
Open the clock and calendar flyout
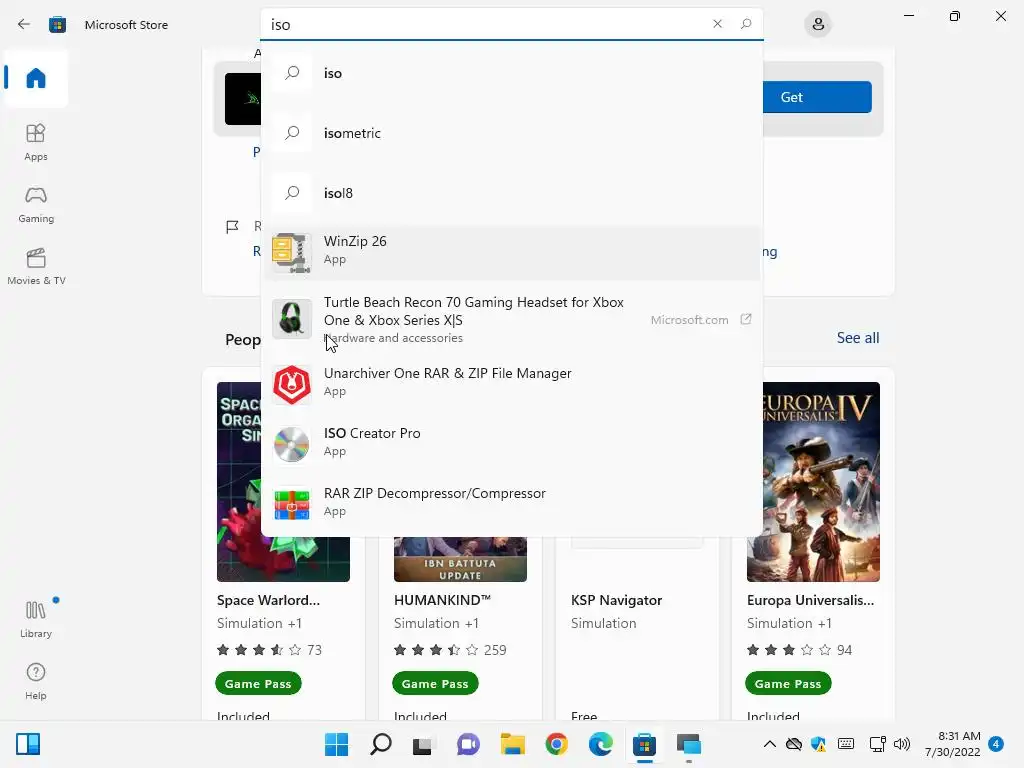tap(952, 744)
